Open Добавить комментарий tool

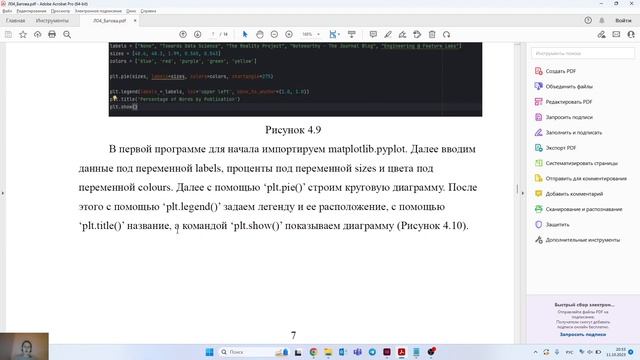[x=574, y=194]
